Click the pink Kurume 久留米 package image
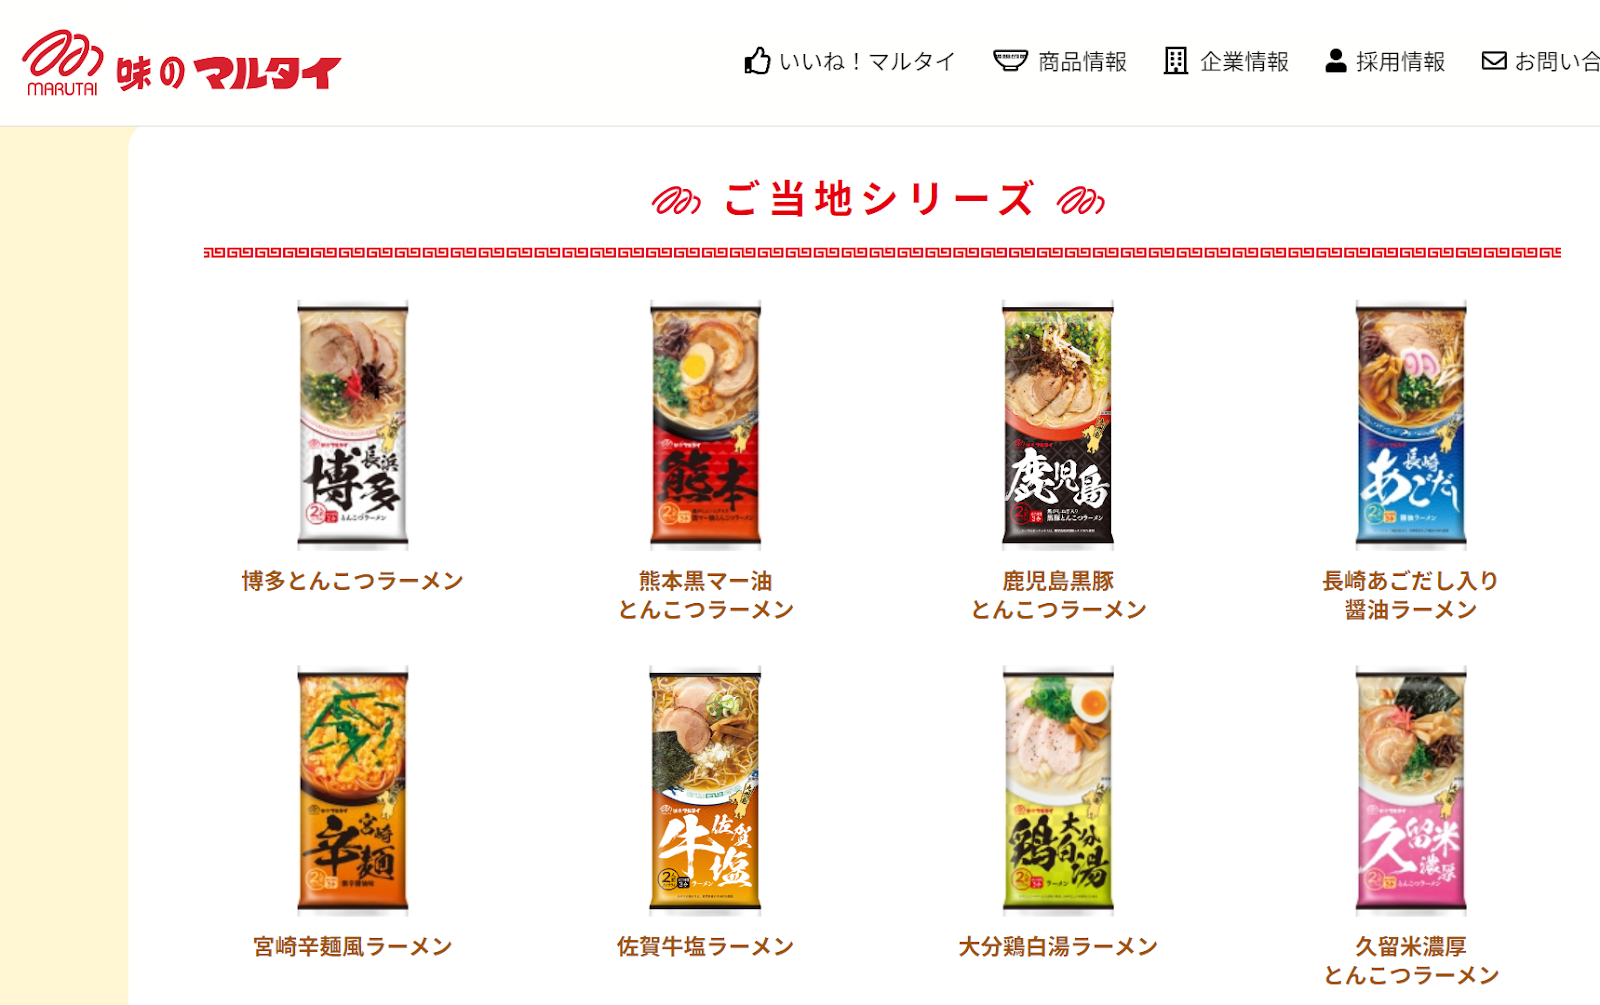The image size is (1600, 1005). [1411, 791]
